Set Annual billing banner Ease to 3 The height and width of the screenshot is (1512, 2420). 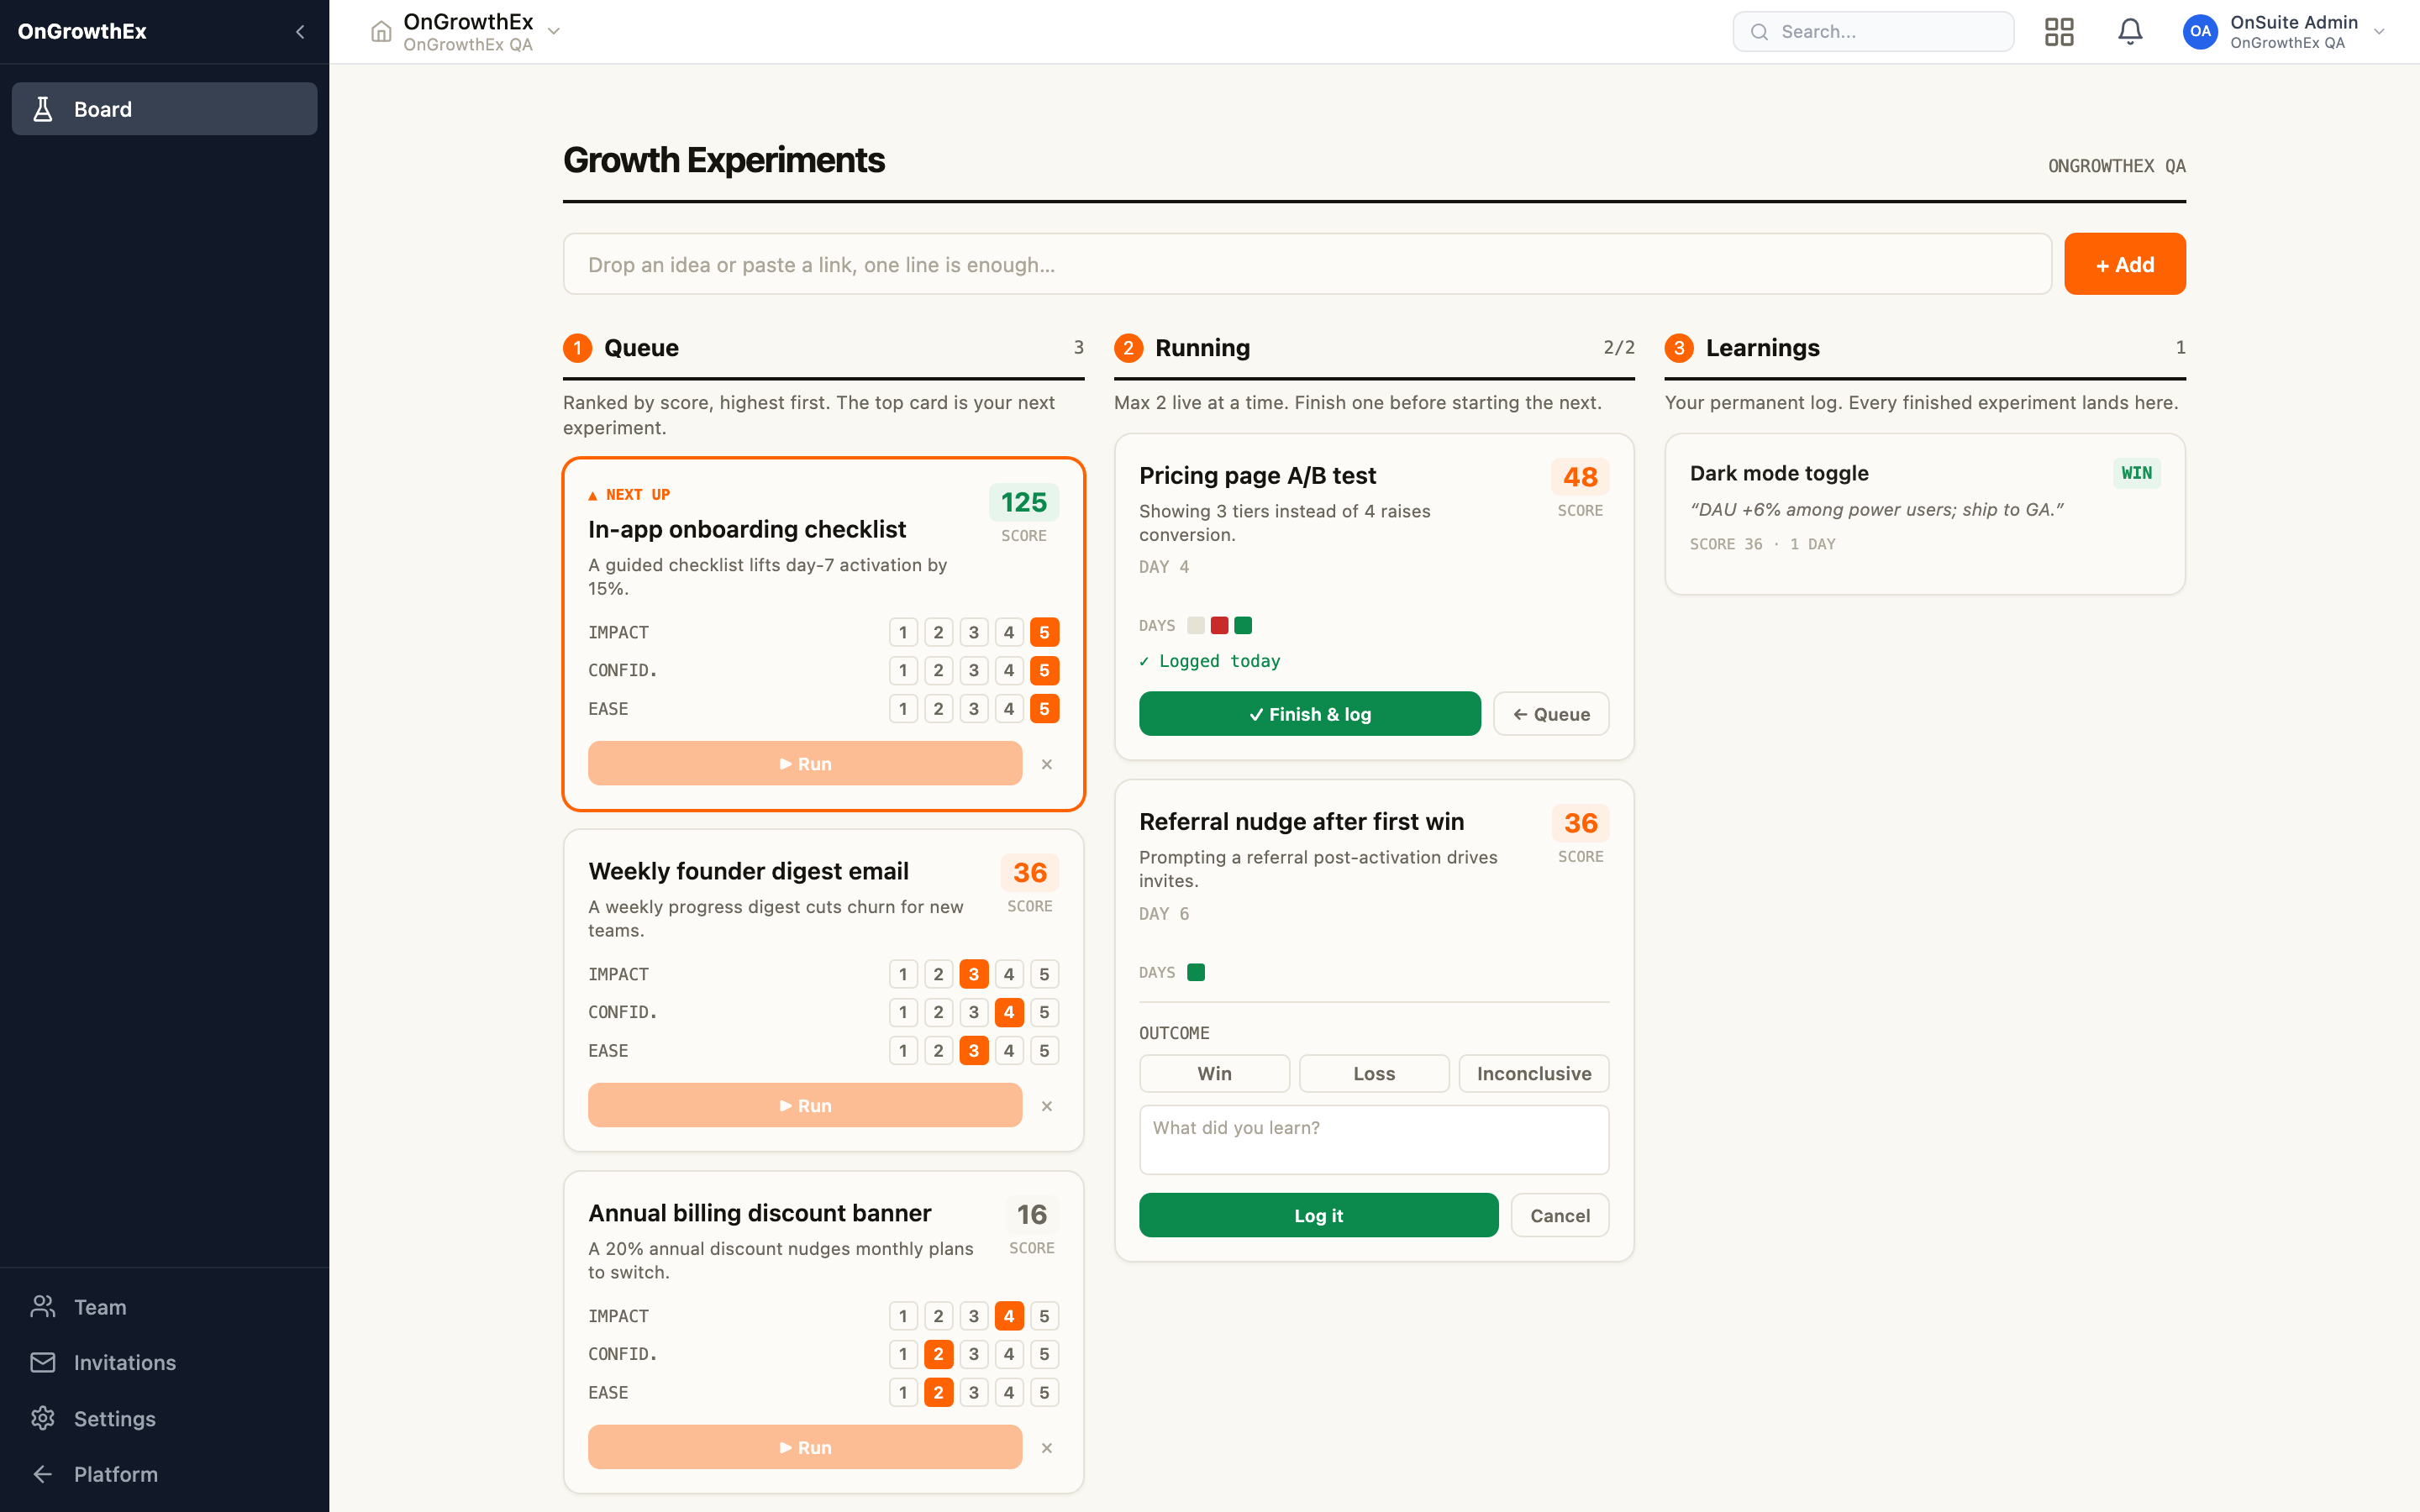(x=974, y=1393)
